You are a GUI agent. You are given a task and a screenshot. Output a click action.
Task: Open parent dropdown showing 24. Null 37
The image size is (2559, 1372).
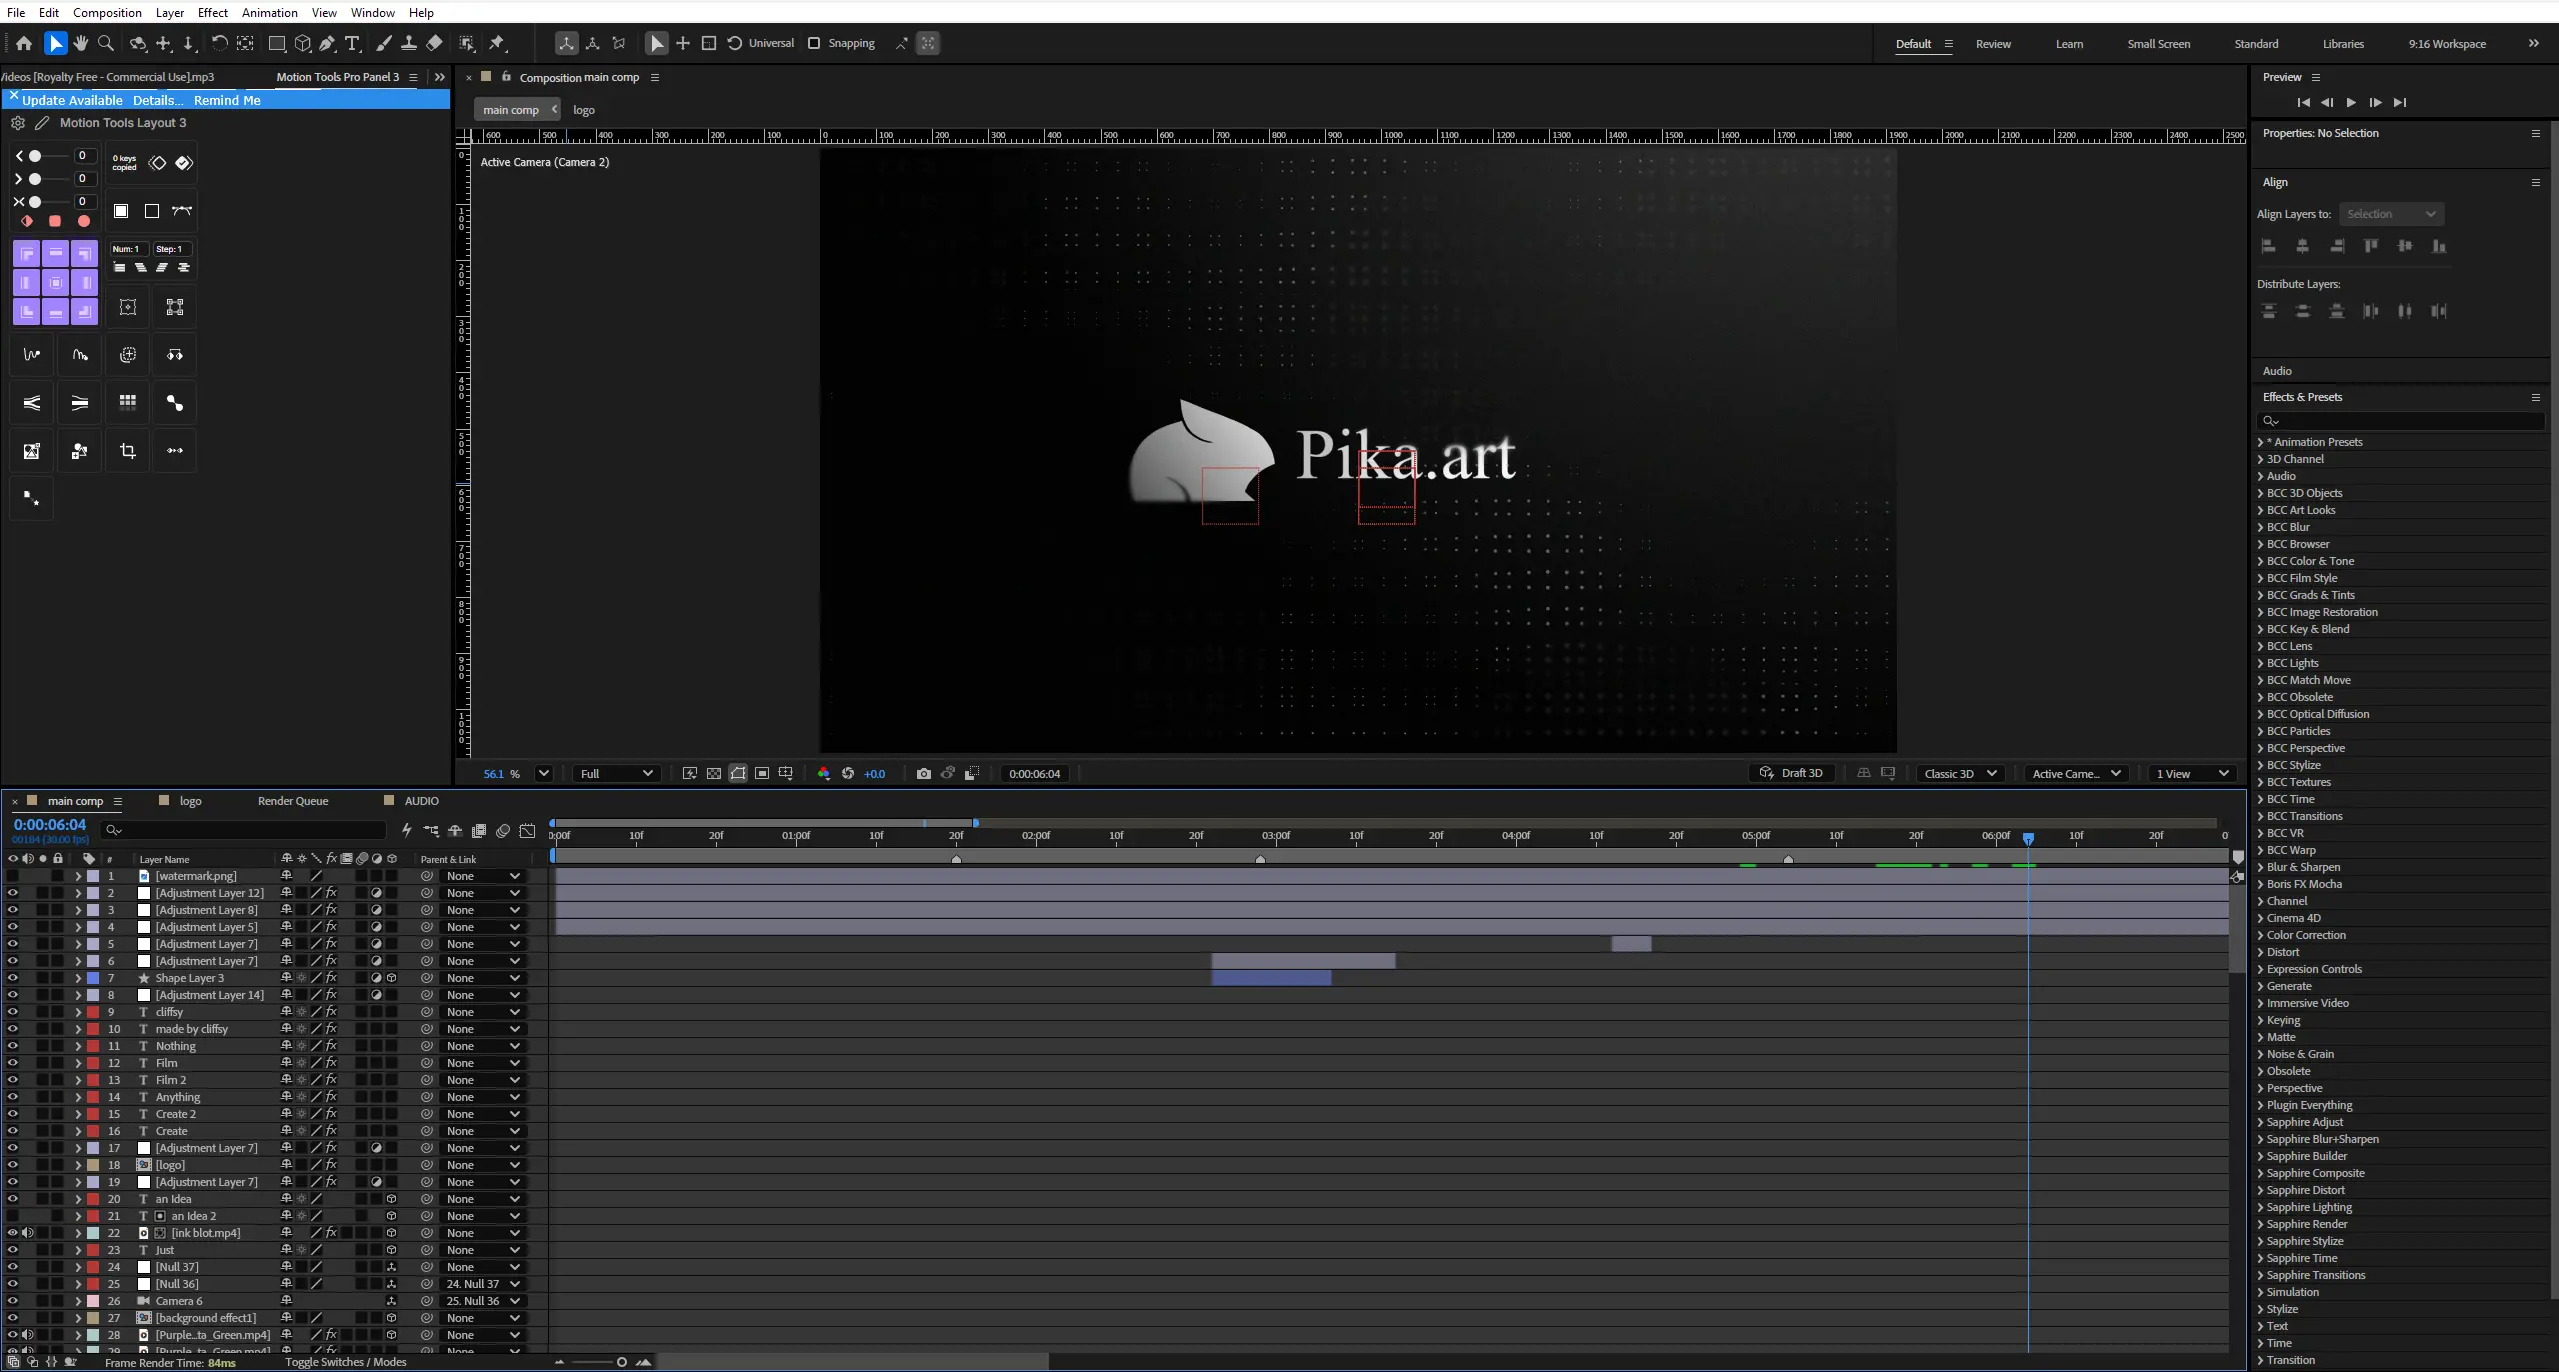482,1284
